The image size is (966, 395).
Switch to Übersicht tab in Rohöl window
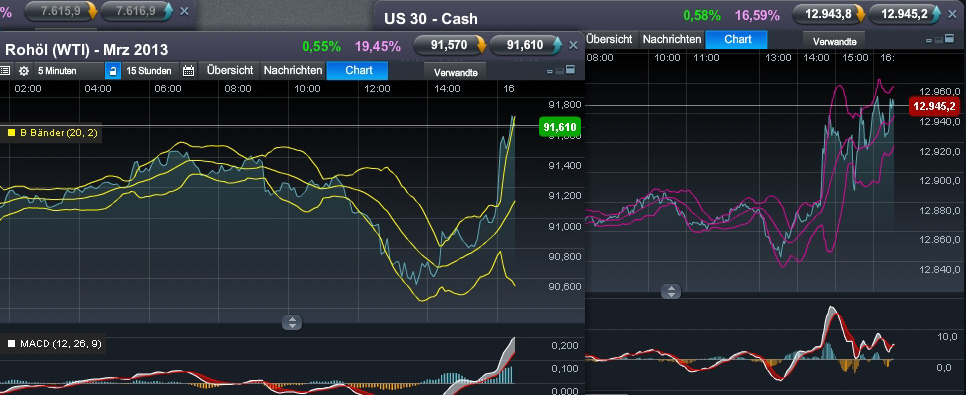230,70
